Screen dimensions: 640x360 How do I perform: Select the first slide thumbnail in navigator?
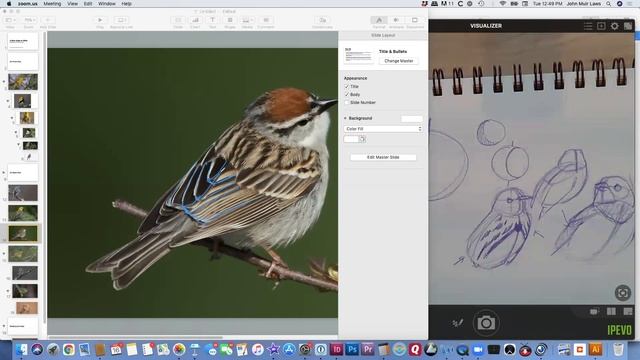pos(23,41)
